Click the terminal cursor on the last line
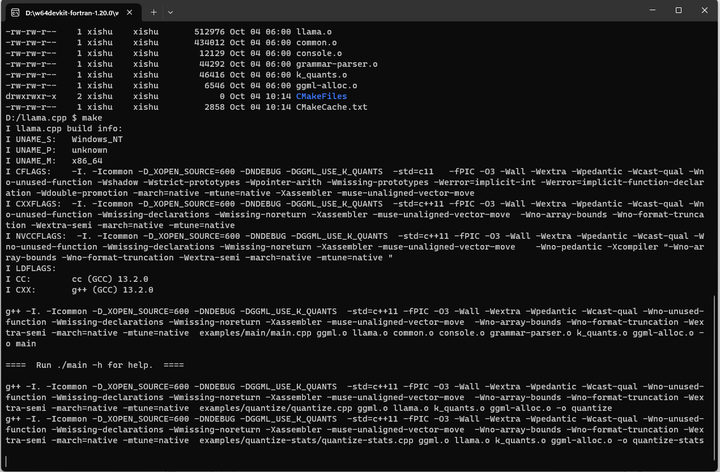Viewport: 720px width, 472px height. tap(6, 461)
